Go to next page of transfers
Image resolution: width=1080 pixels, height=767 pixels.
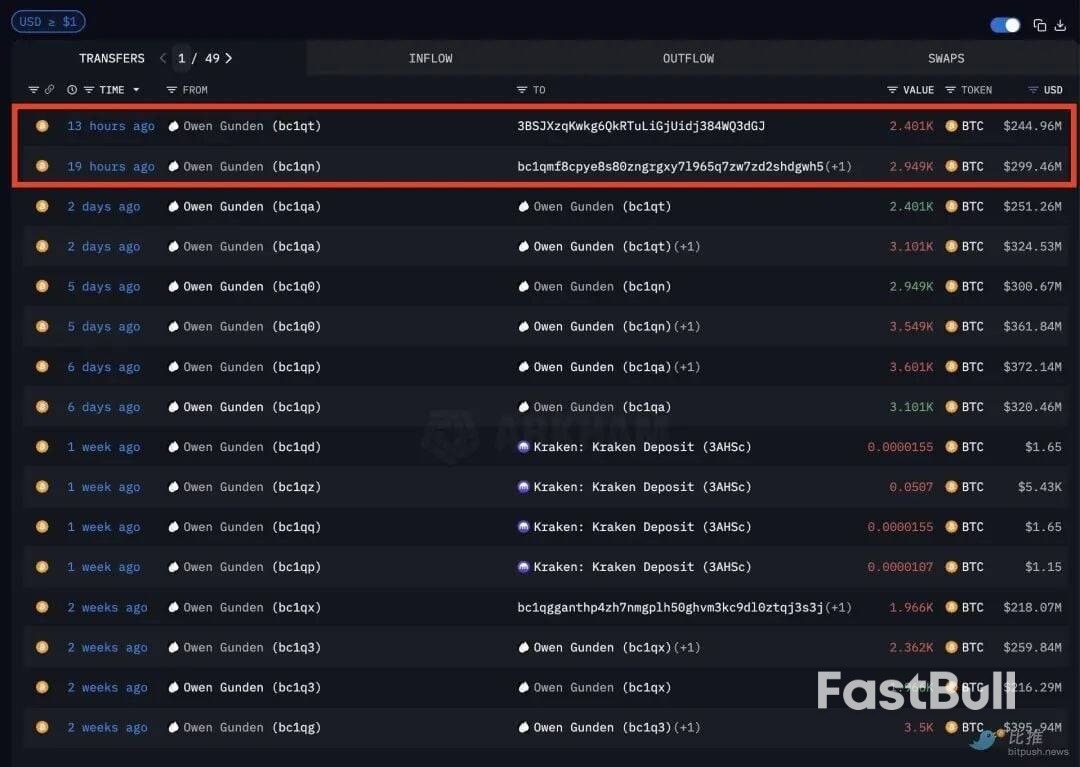(x=229, y=58)
